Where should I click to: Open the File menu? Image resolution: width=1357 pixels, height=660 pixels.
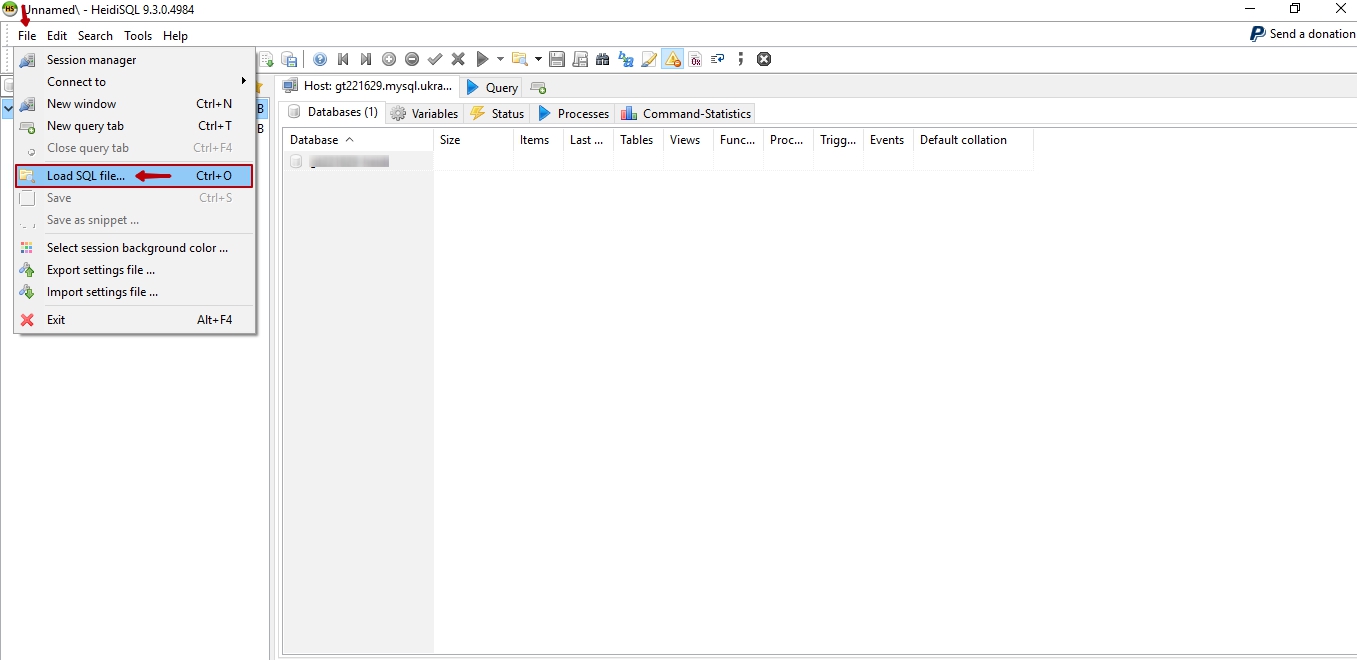pos(27,35)
